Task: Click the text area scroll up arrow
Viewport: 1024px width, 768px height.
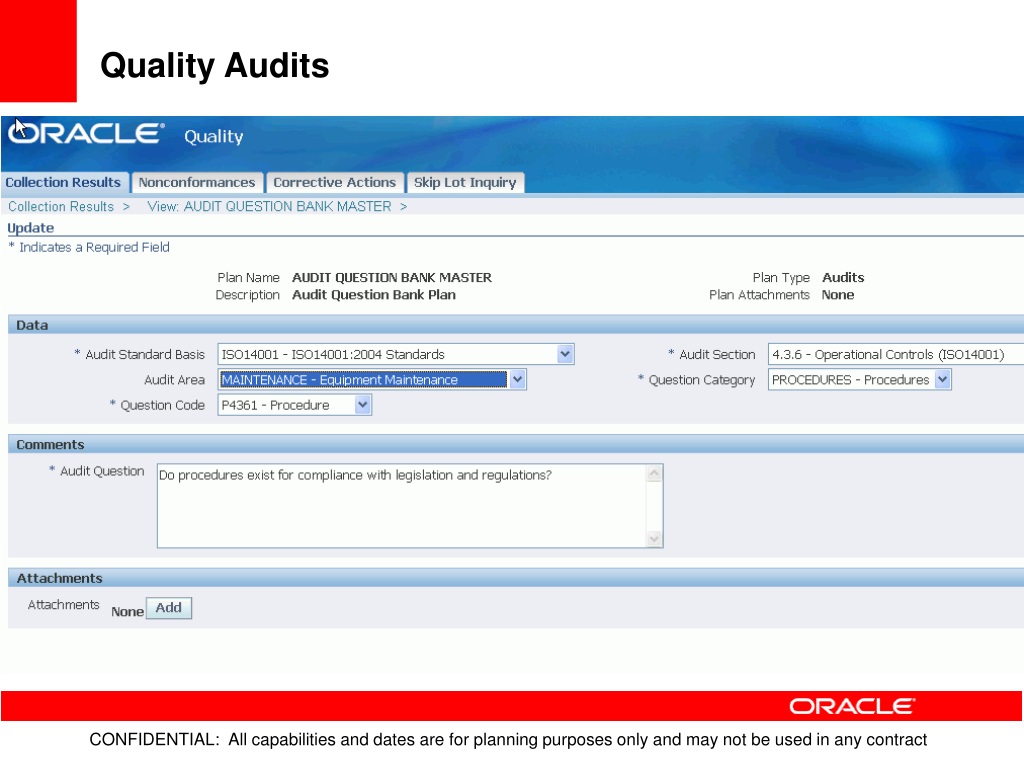Action: pos(654,473)
